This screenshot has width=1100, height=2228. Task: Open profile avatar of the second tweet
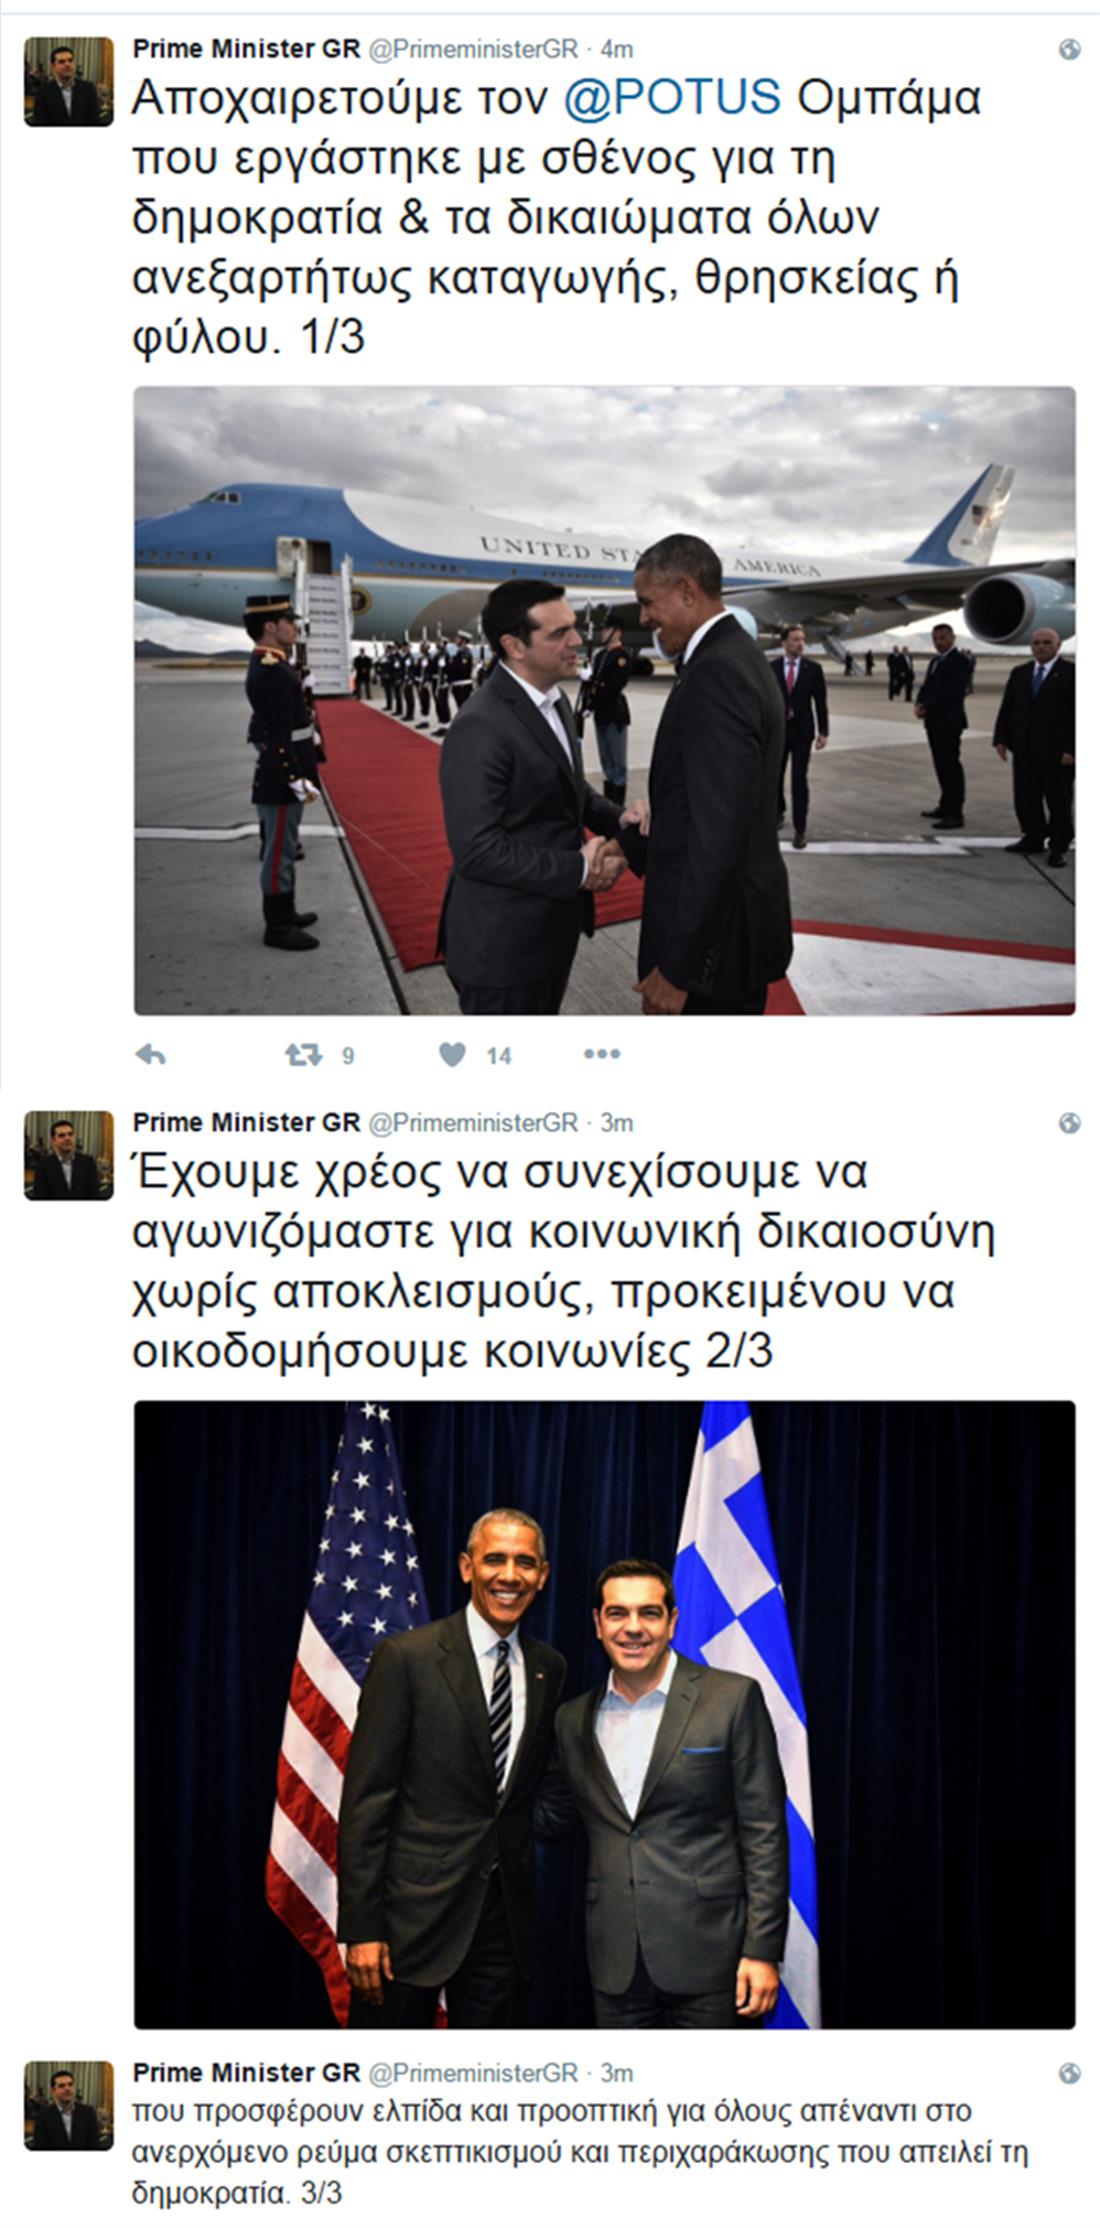[x=69, y=1155]
